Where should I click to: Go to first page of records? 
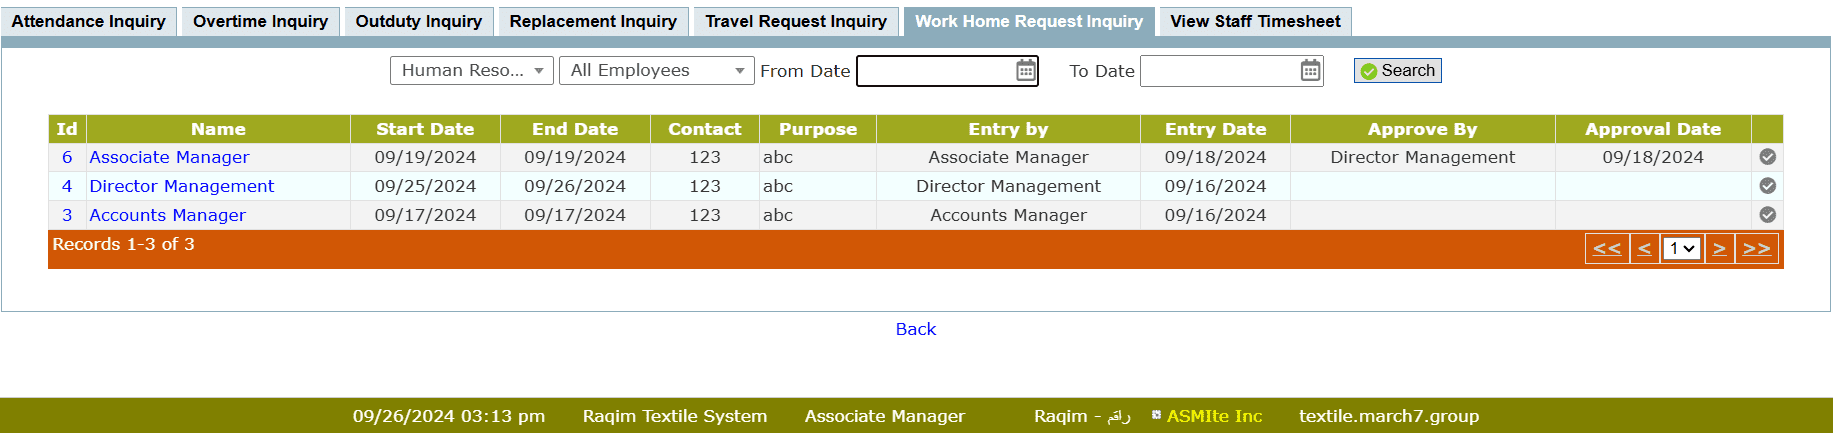click(1606, 249)
